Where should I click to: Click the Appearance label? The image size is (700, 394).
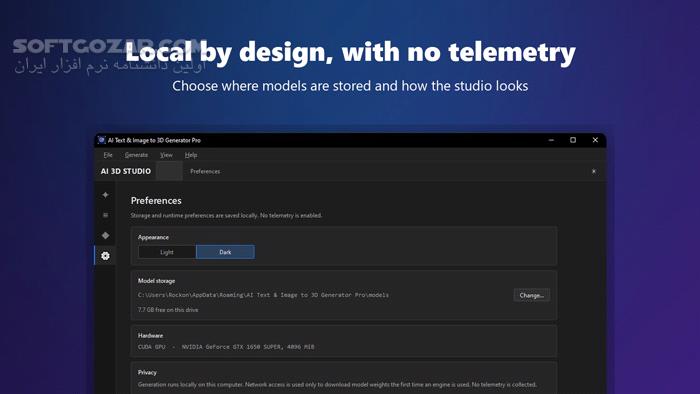[x=153, y=237]
